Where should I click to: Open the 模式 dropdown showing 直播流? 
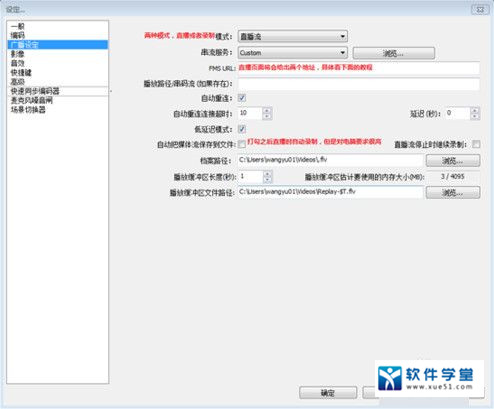pyautogui.click(x=293, y=36)
